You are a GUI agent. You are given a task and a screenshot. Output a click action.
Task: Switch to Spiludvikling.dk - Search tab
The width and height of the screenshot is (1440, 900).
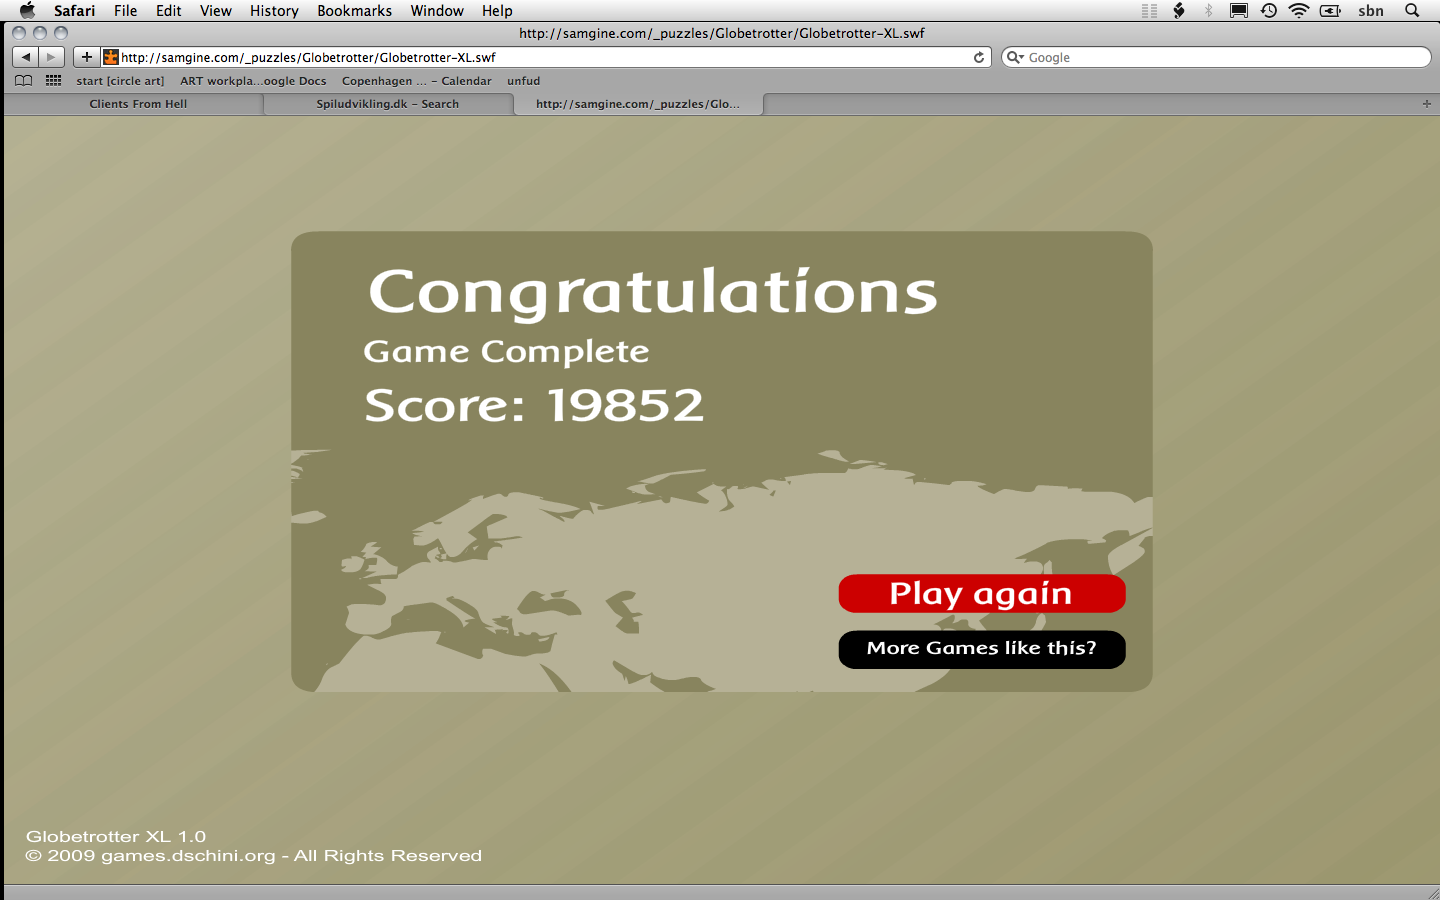point(388,104)
